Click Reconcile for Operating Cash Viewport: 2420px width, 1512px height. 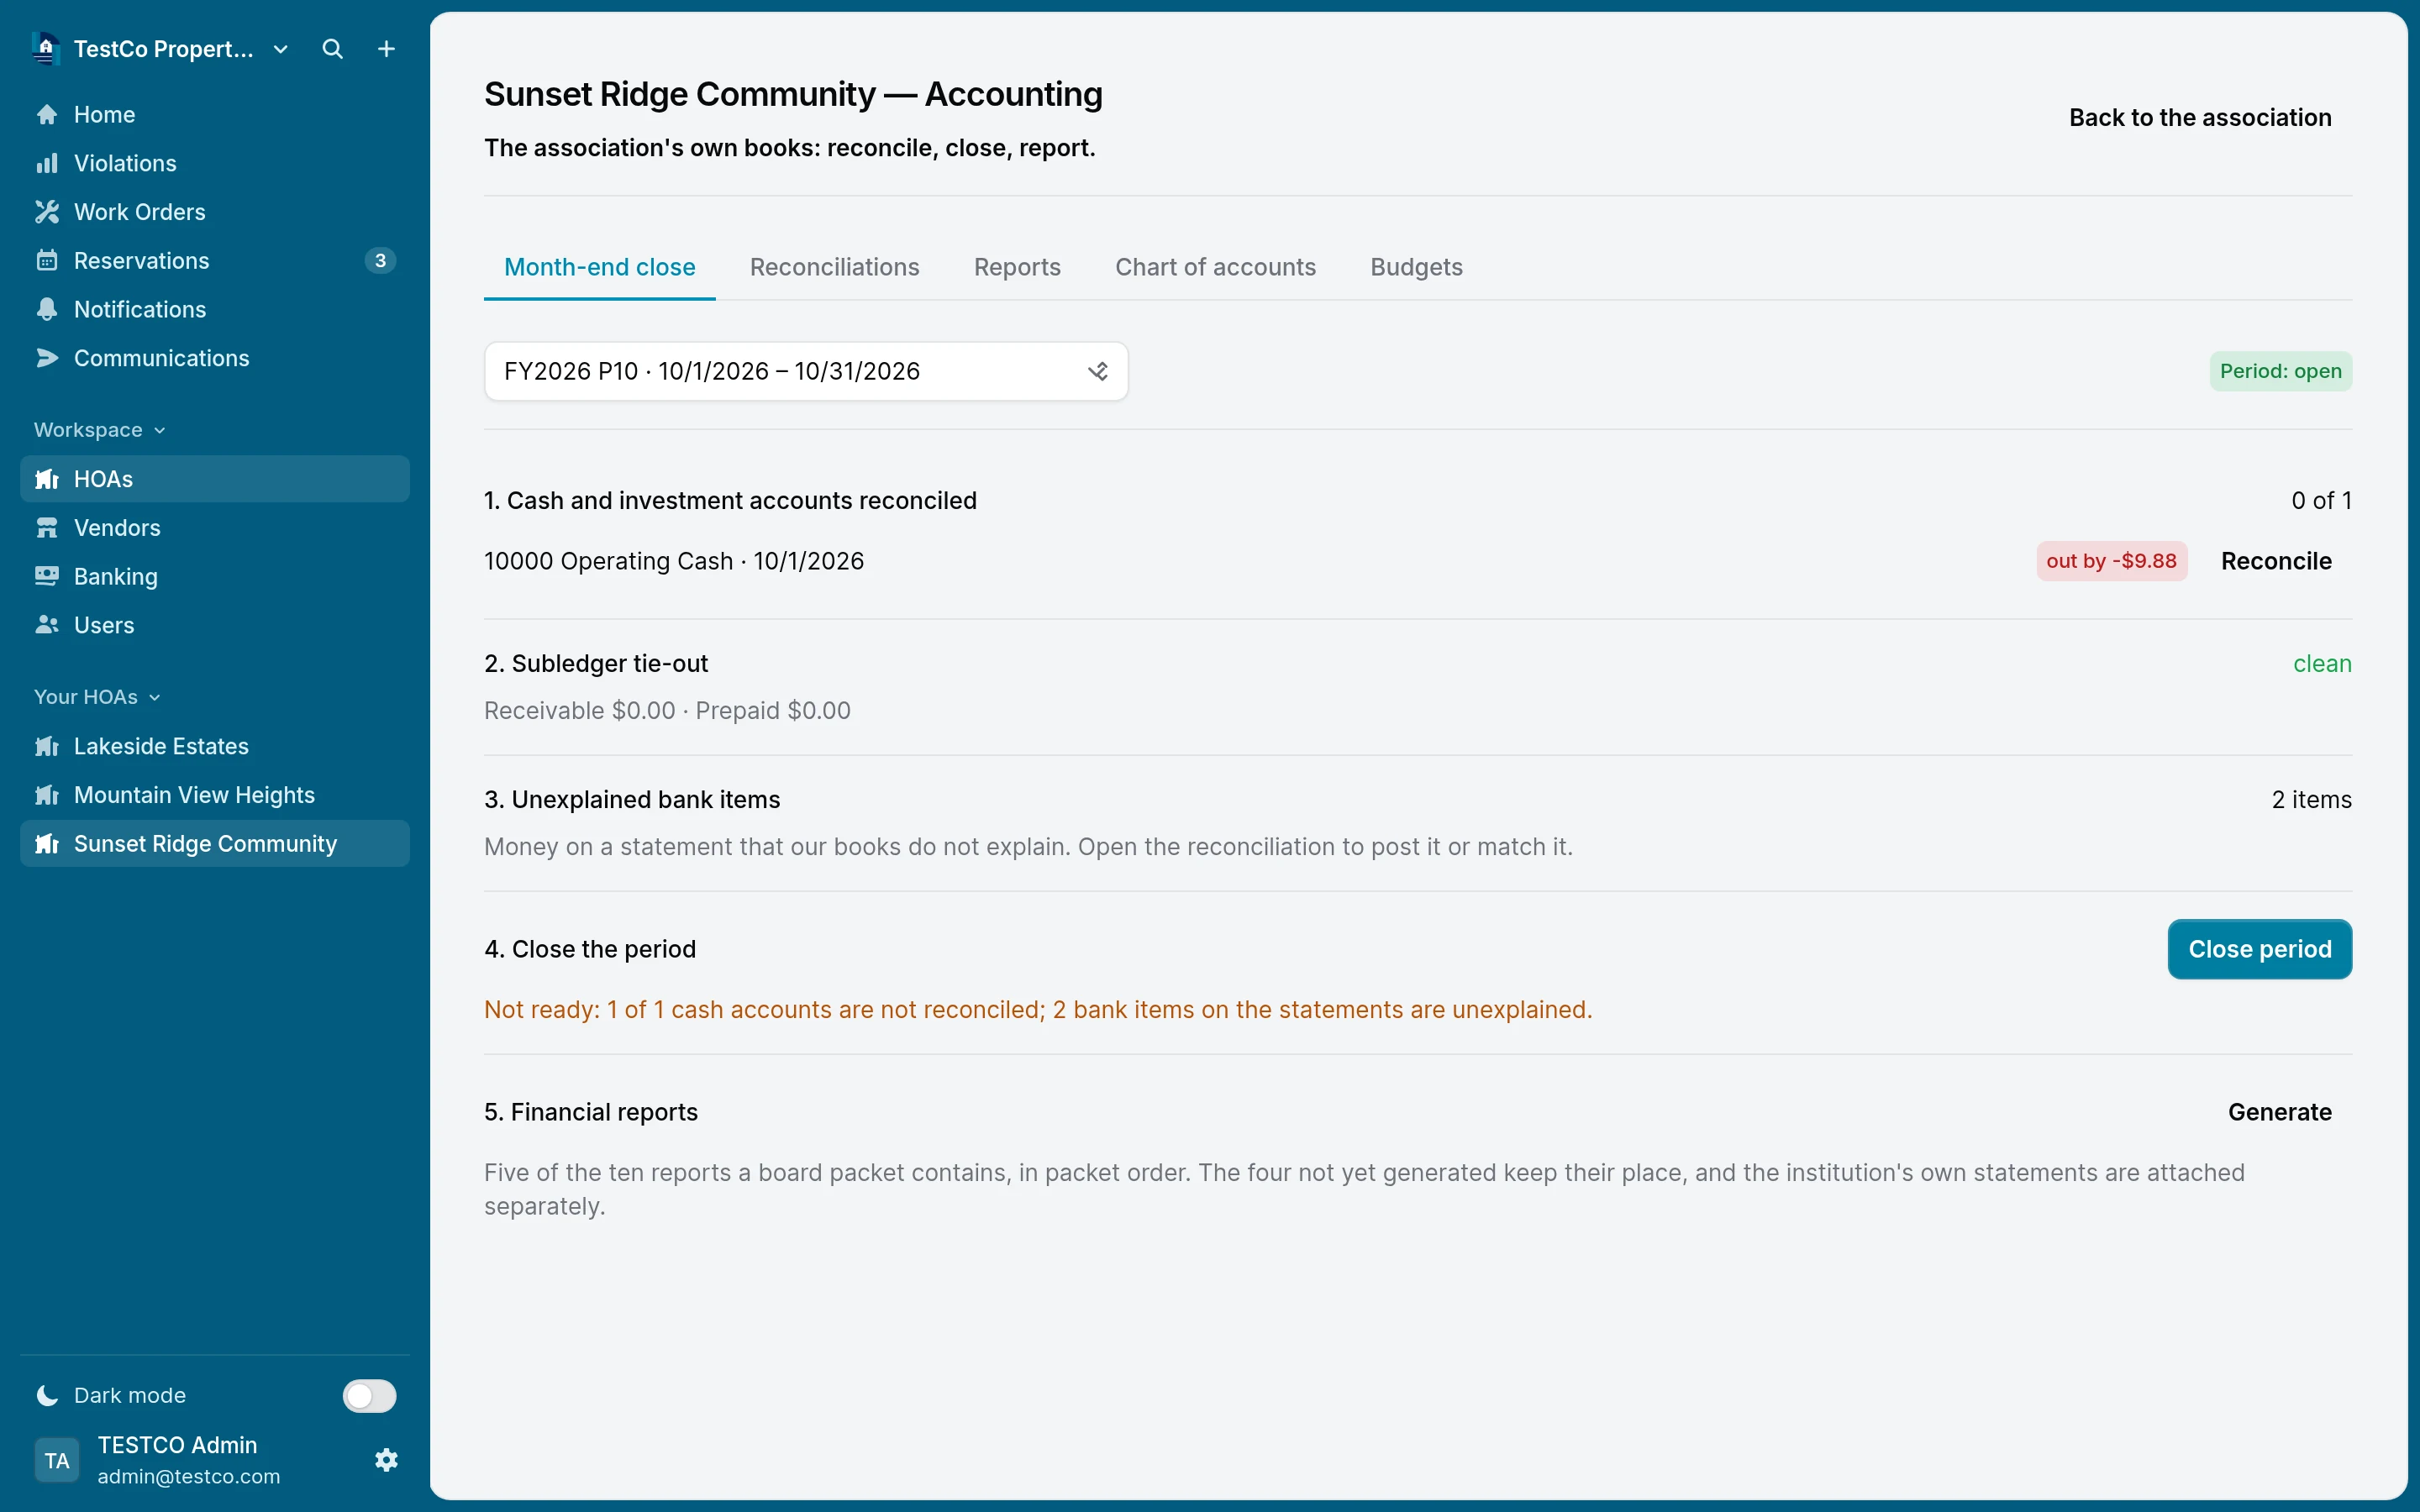tap(2276, 561)
